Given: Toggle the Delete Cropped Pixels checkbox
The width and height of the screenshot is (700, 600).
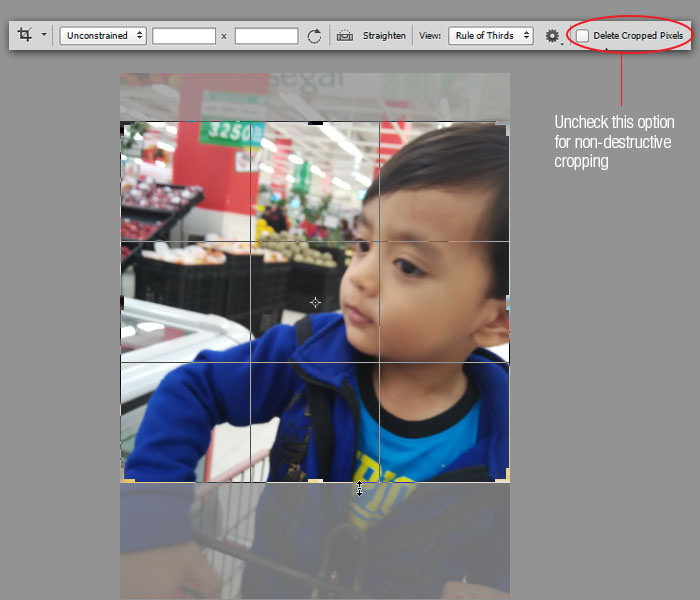Looking at the screenshot, I should point(583,36).
